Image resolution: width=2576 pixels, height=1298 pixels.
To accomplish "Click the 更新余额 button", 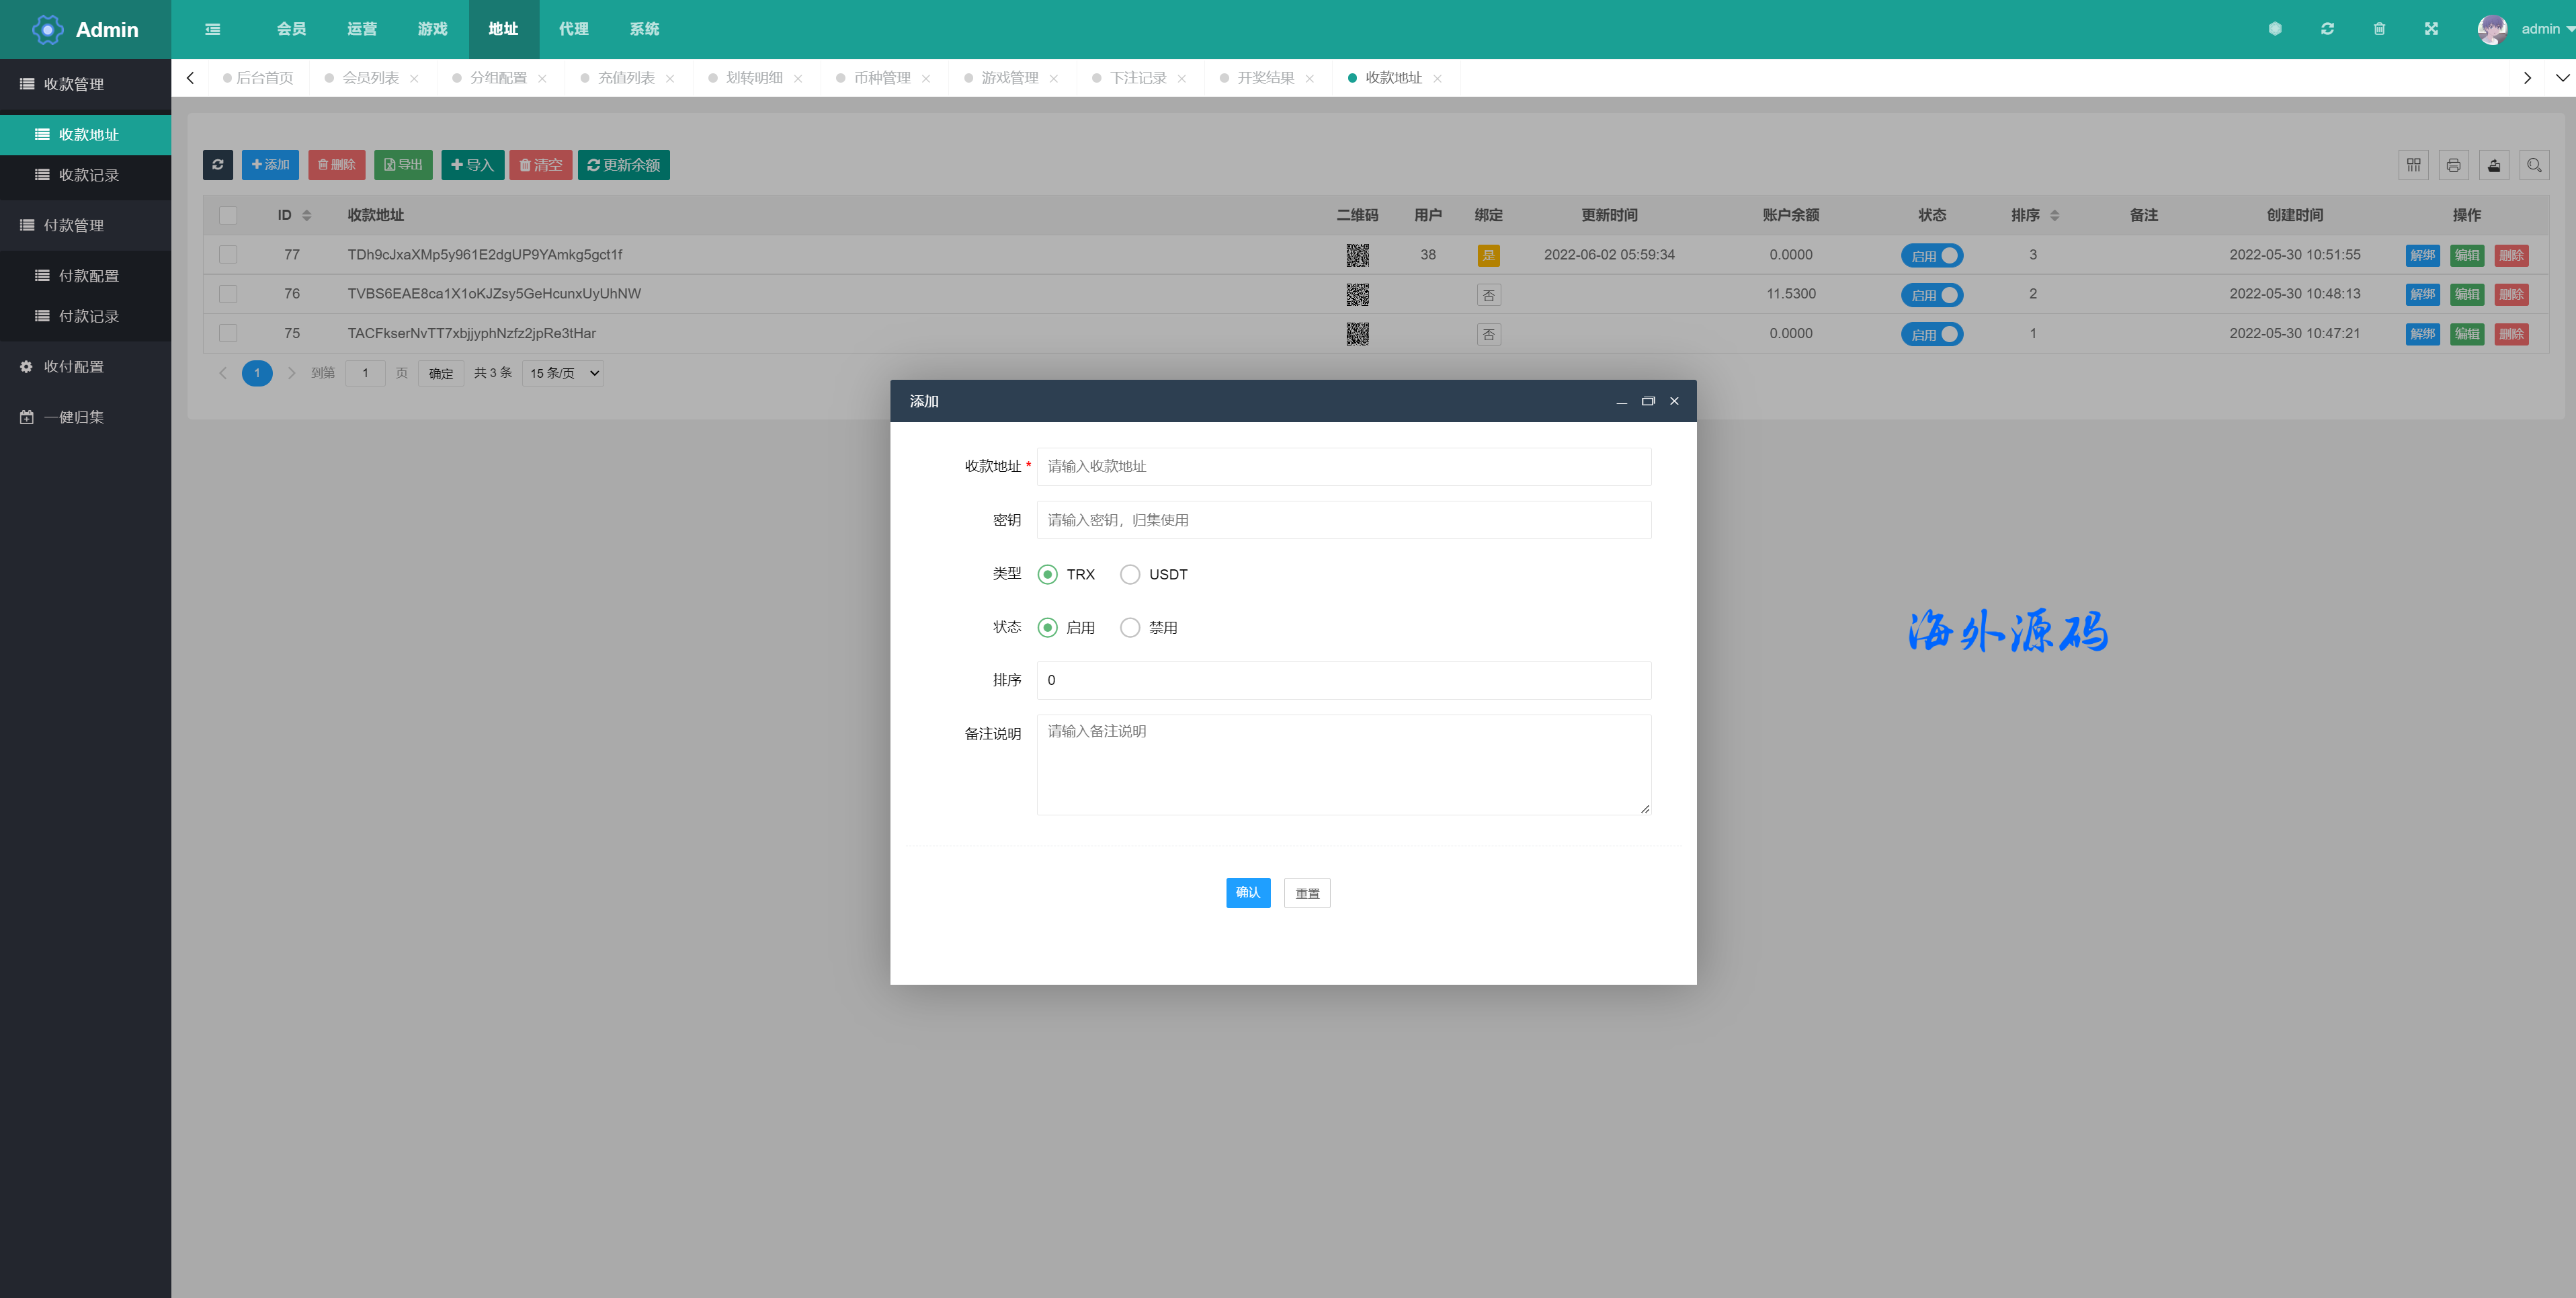I will tap(623, 165).
